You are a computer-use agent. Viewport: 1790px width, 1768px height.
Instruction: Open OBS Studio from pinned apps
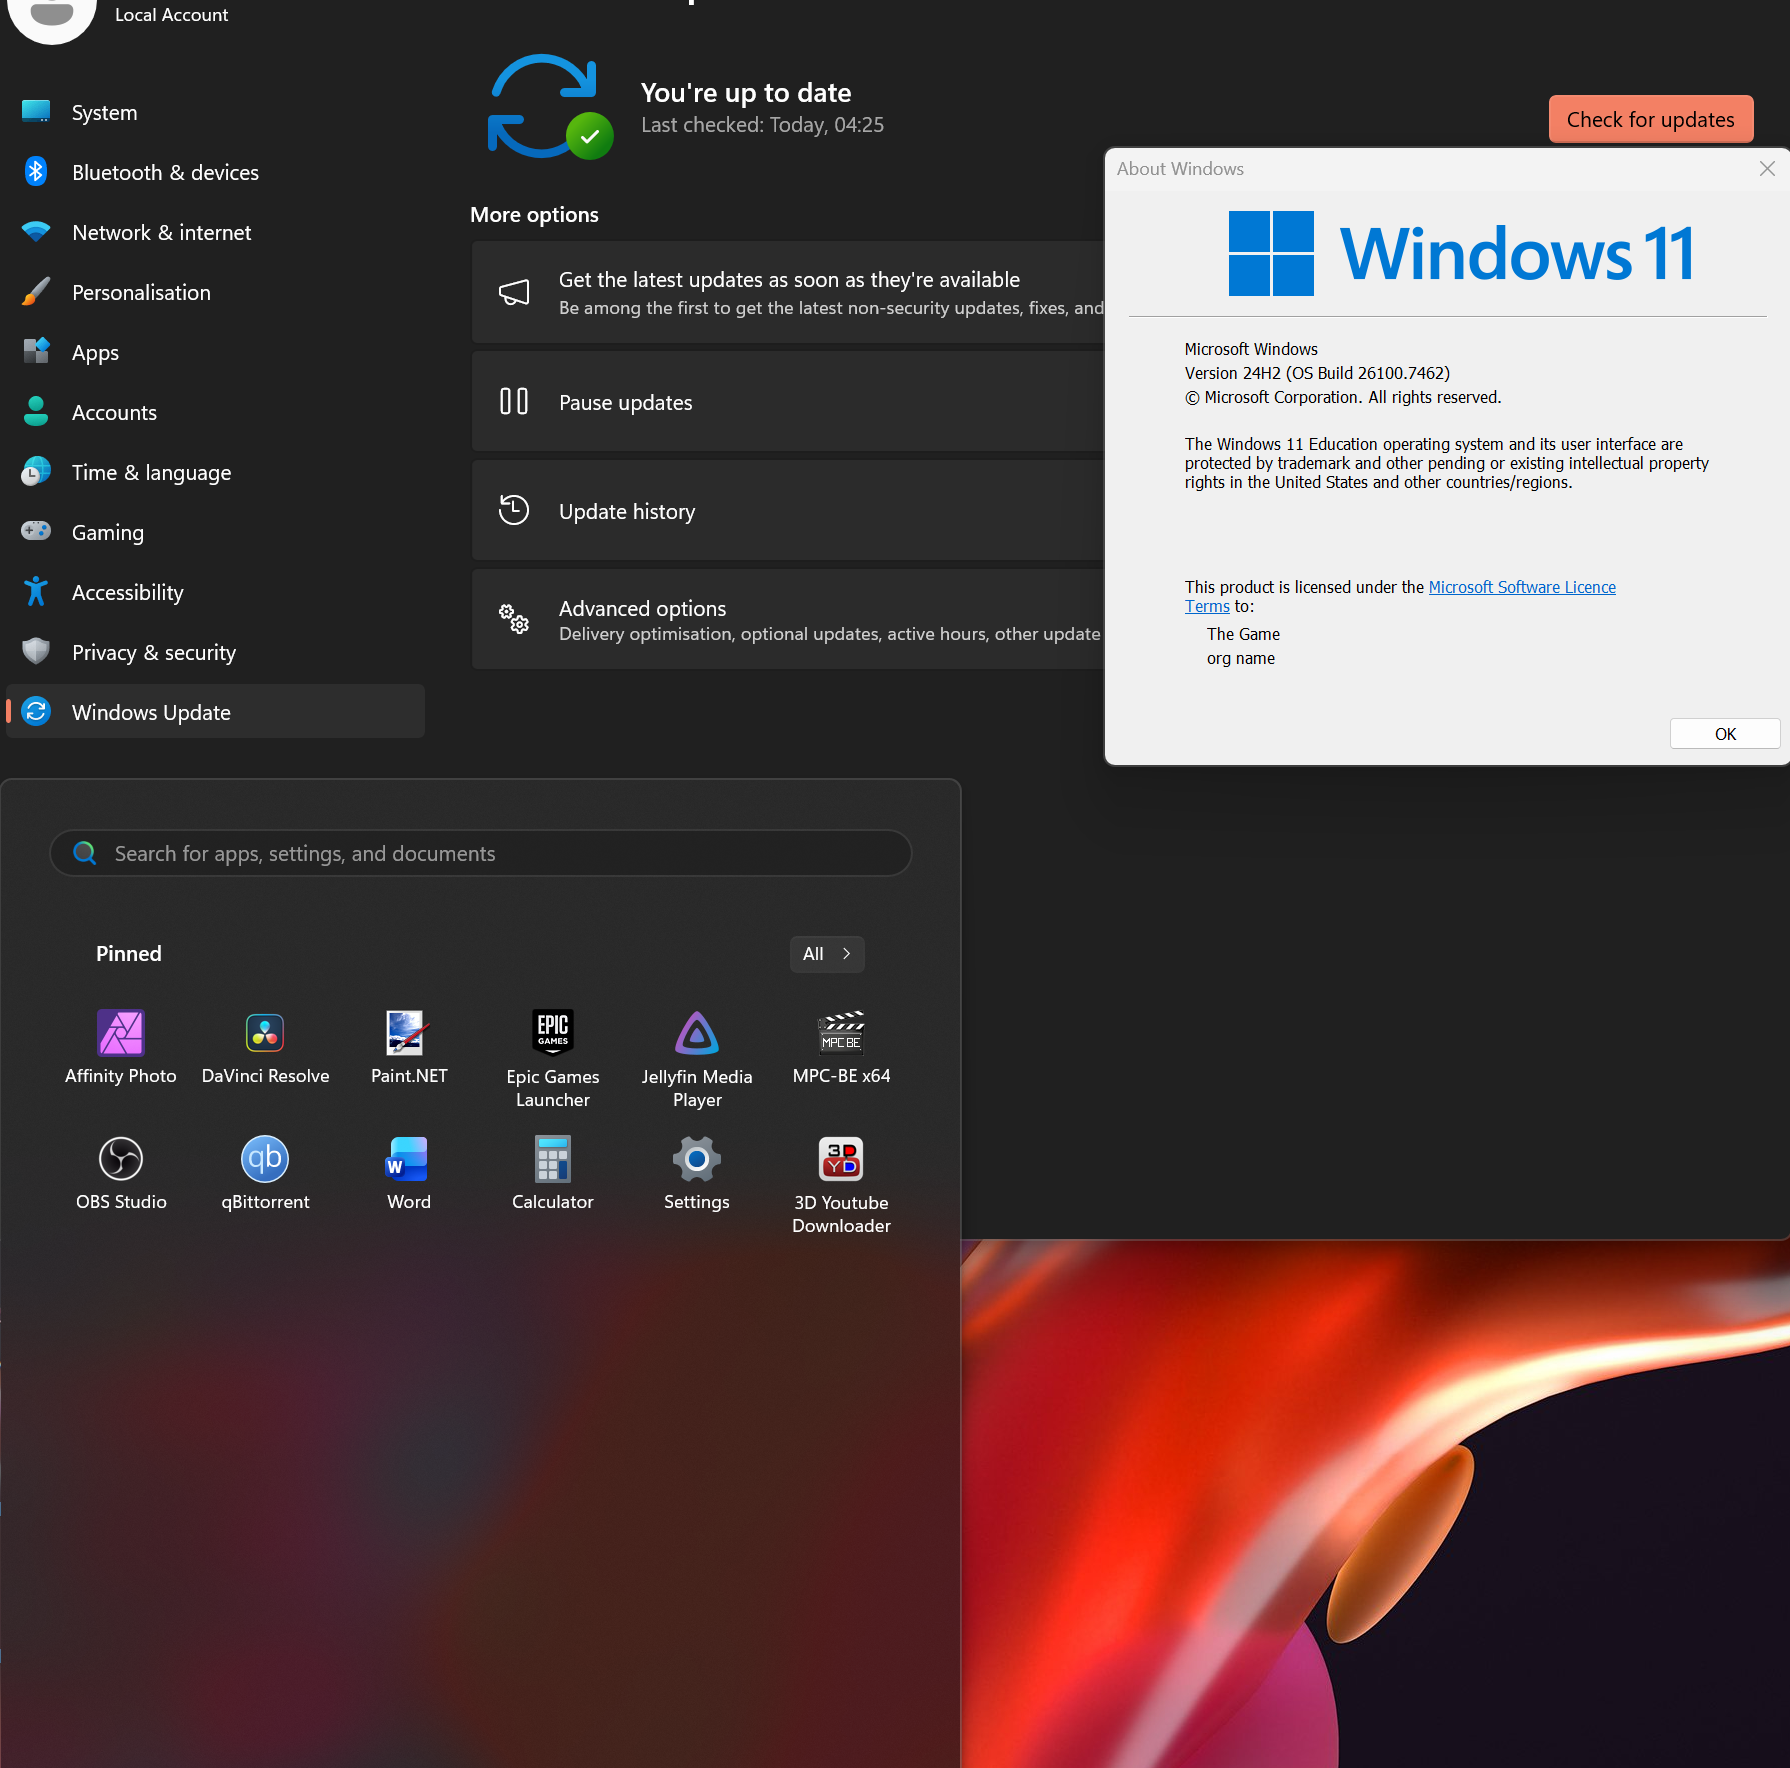coord(121,1173)
